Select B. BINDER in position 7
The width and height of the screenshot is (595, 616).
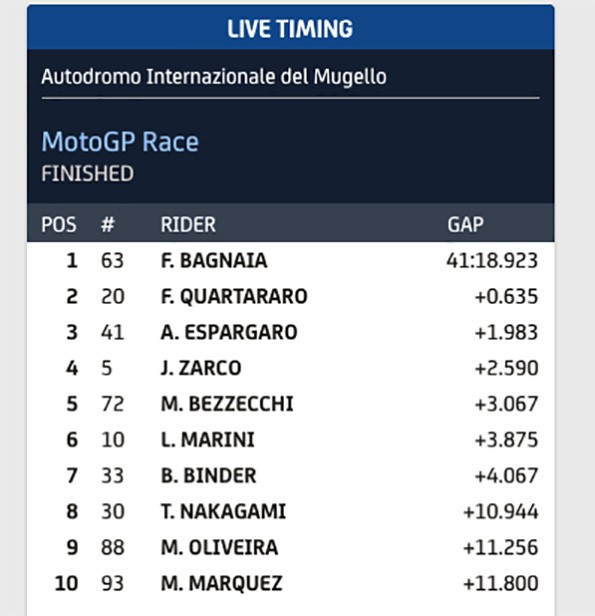pos(209,476)
